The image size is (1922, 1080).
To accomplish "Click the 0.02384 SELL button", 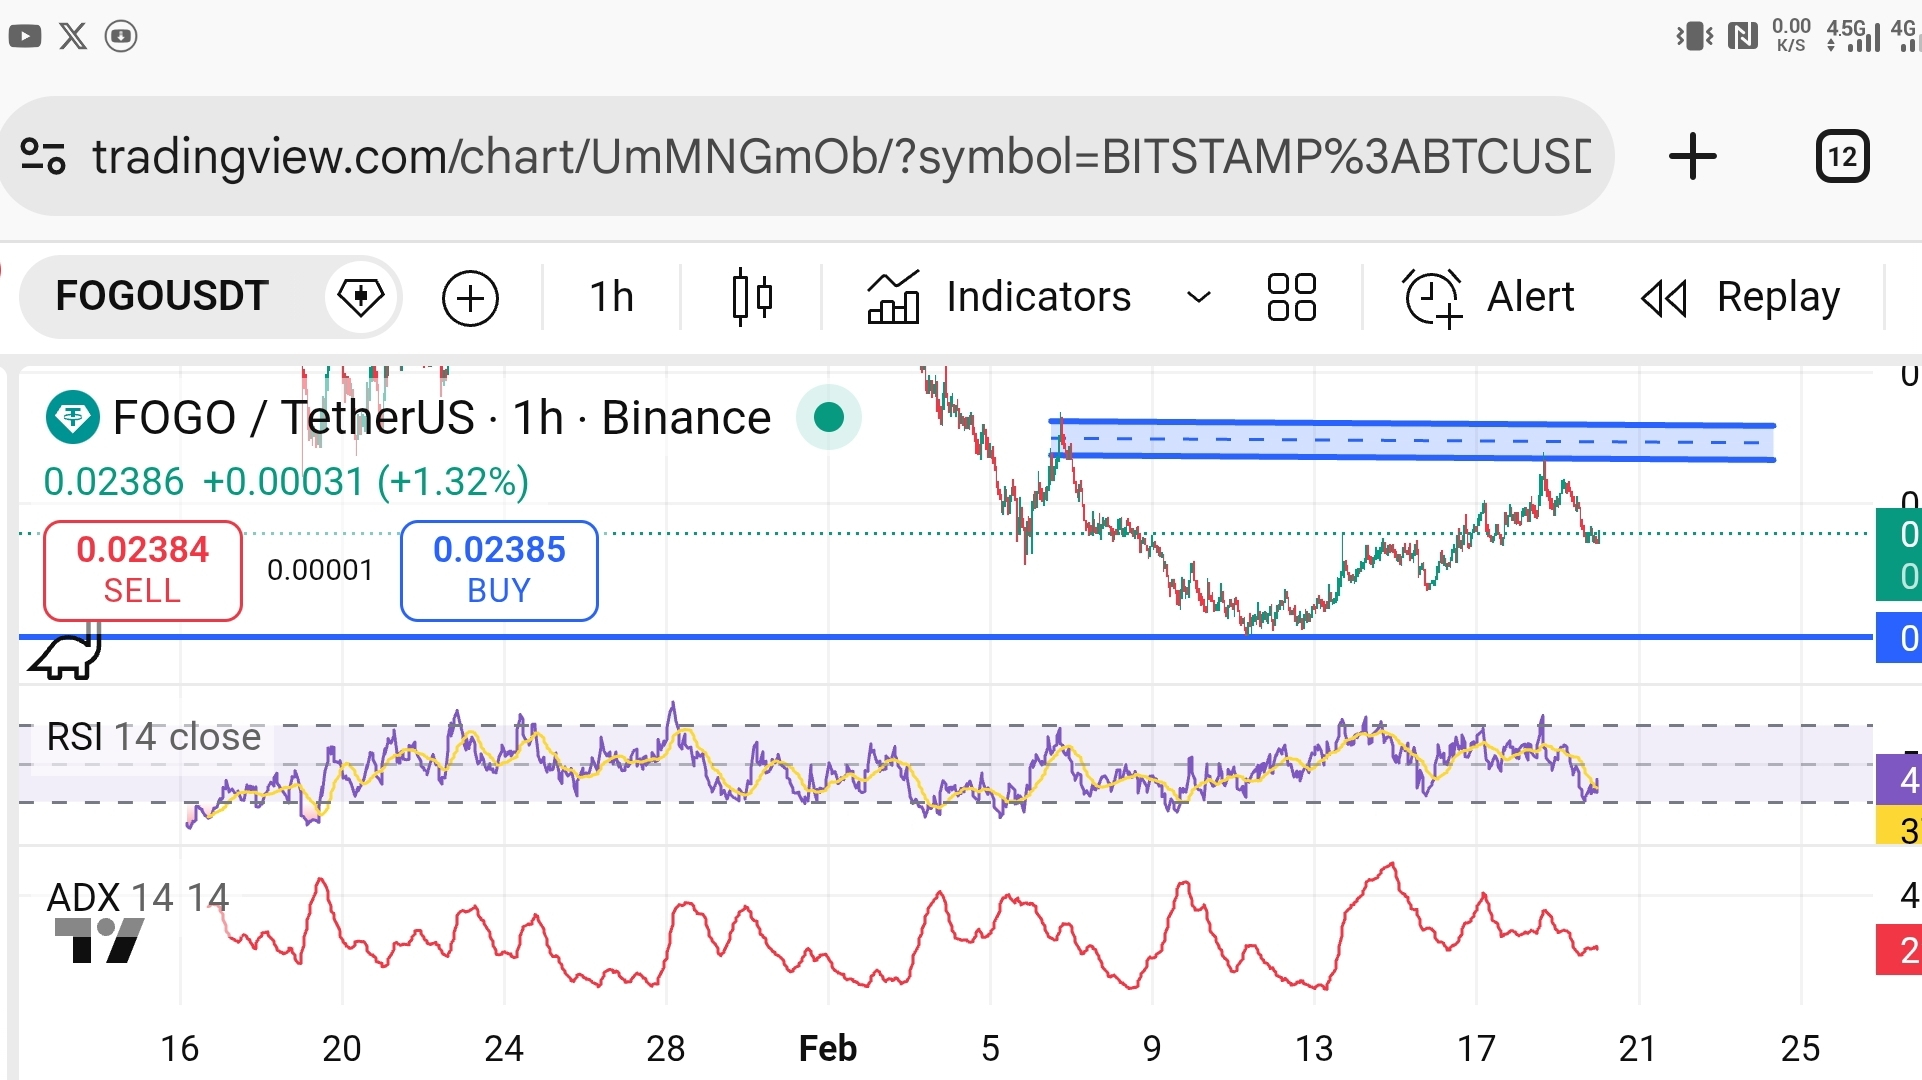I will (x=142, y=570).
